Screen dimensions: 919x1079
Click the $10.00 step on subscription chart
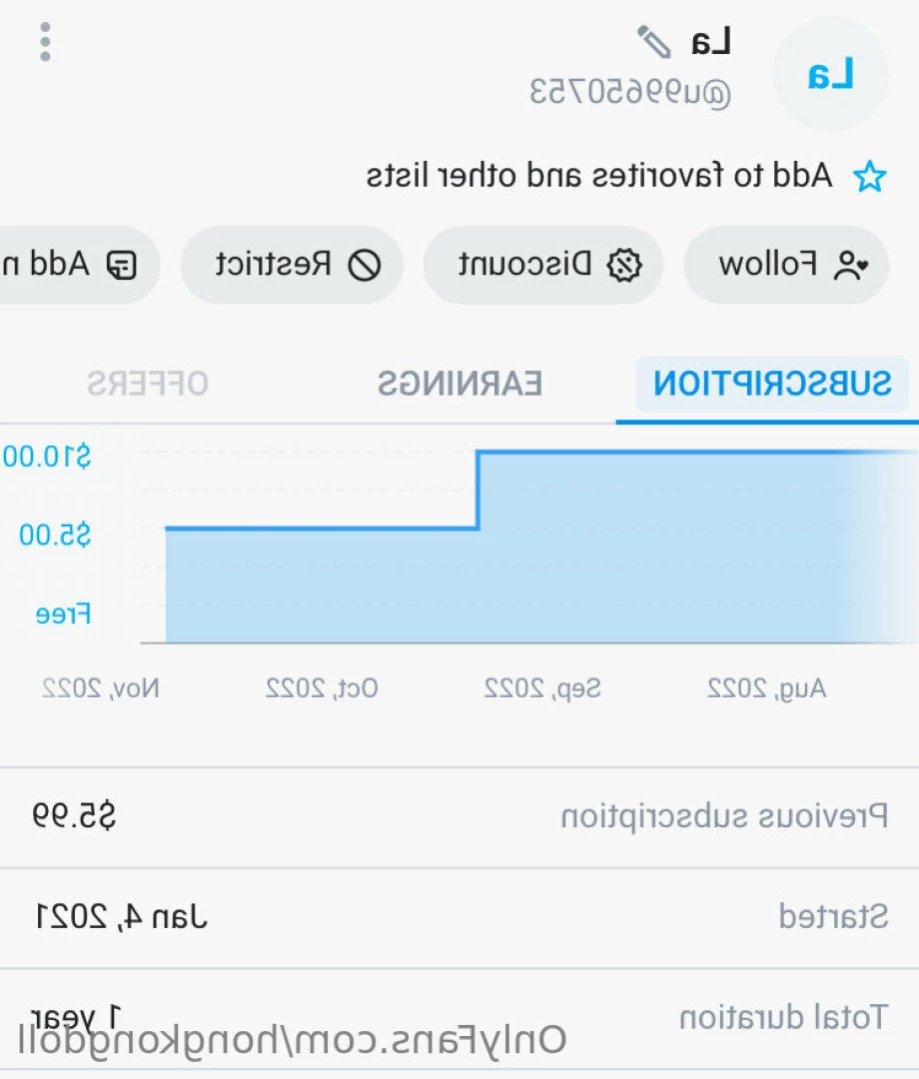click(695, 452)
